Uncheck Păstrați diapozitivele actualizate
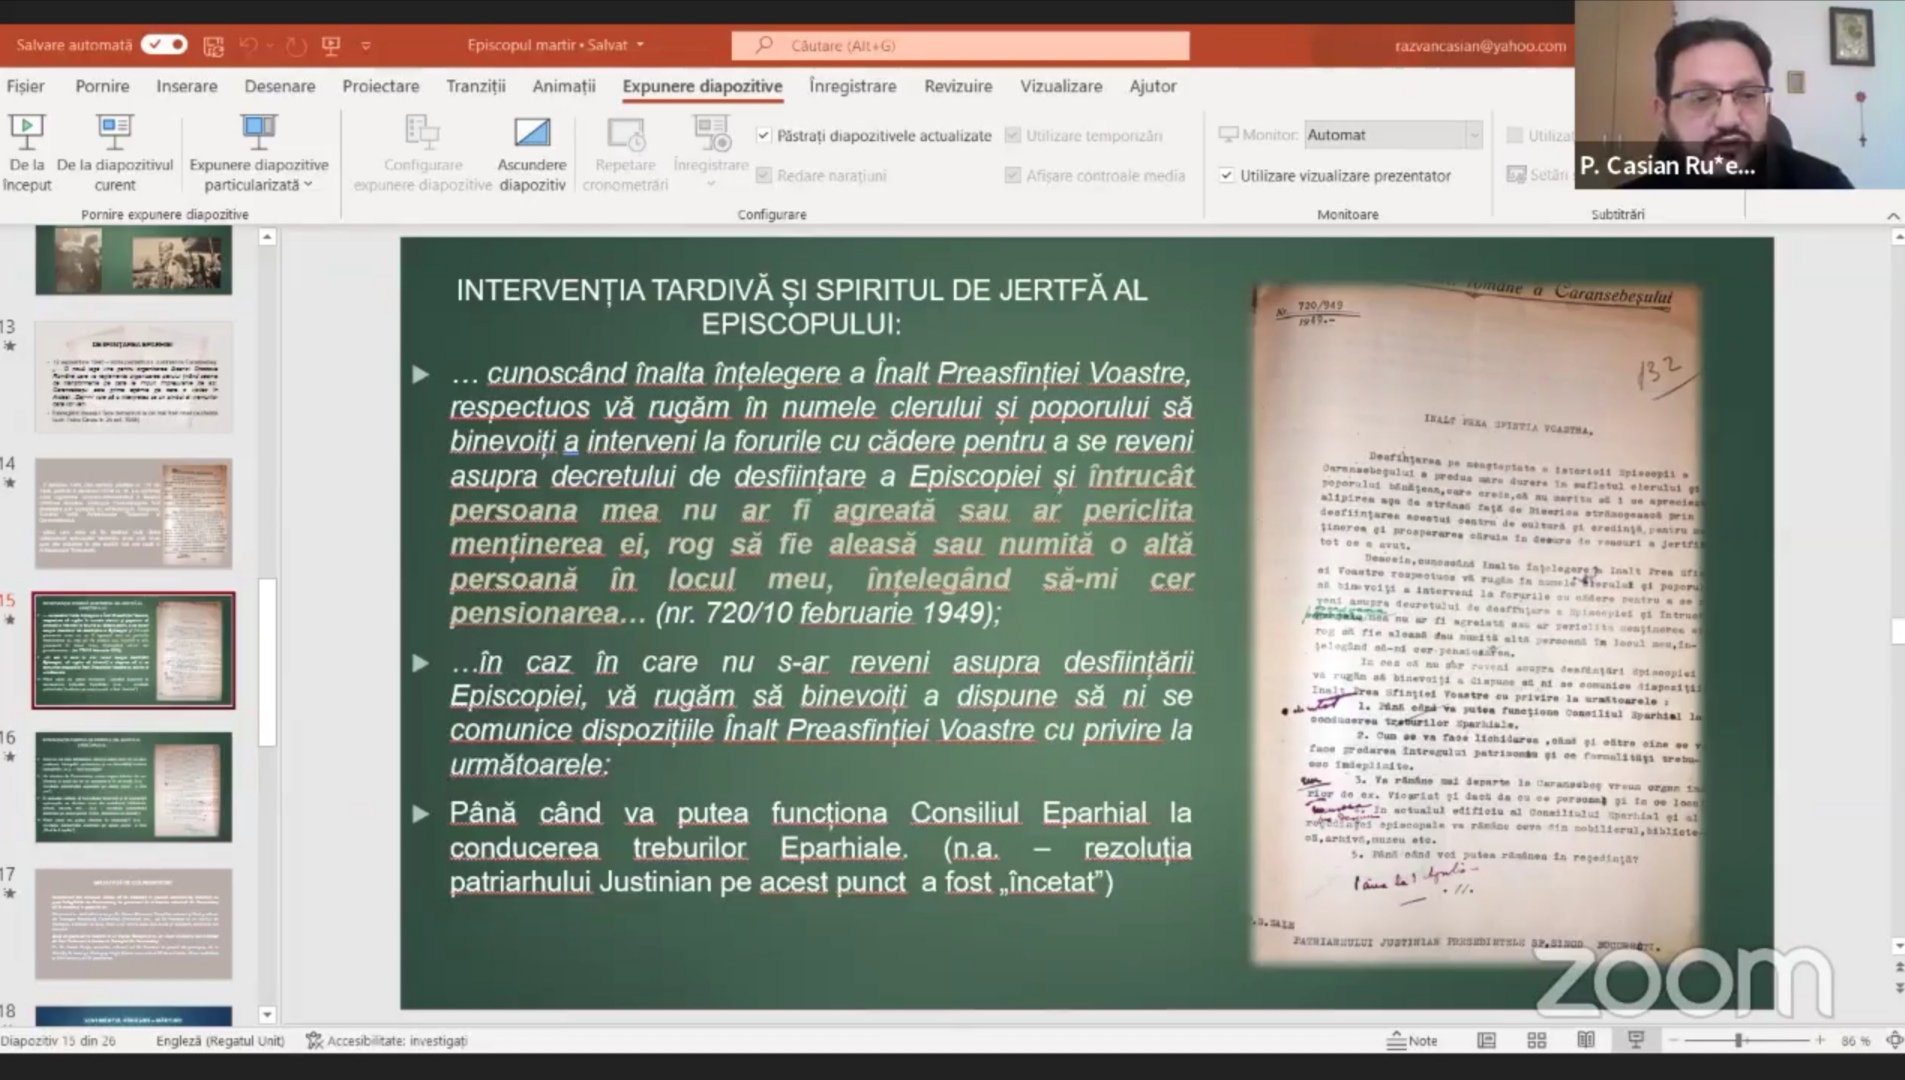 [x=764, y=135]
